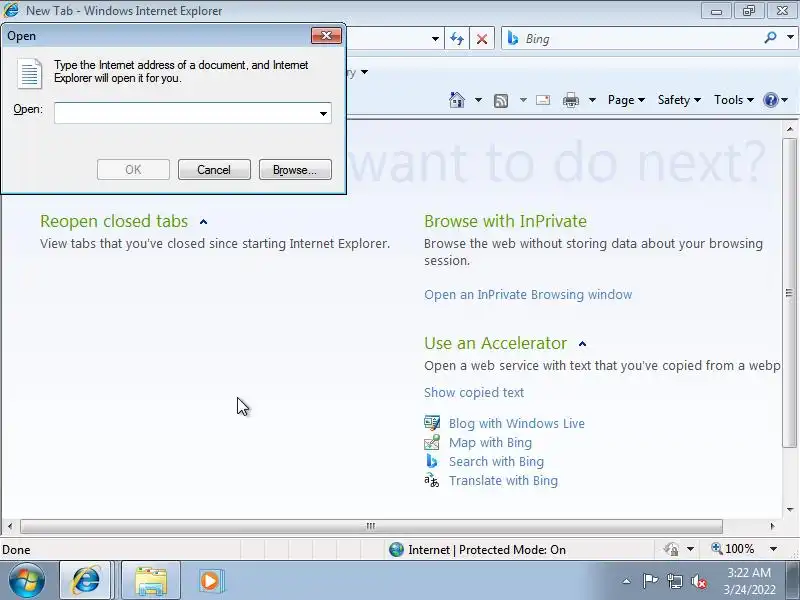
Task: Collapse the Use an Accelerator section
Action: [583, 344]
